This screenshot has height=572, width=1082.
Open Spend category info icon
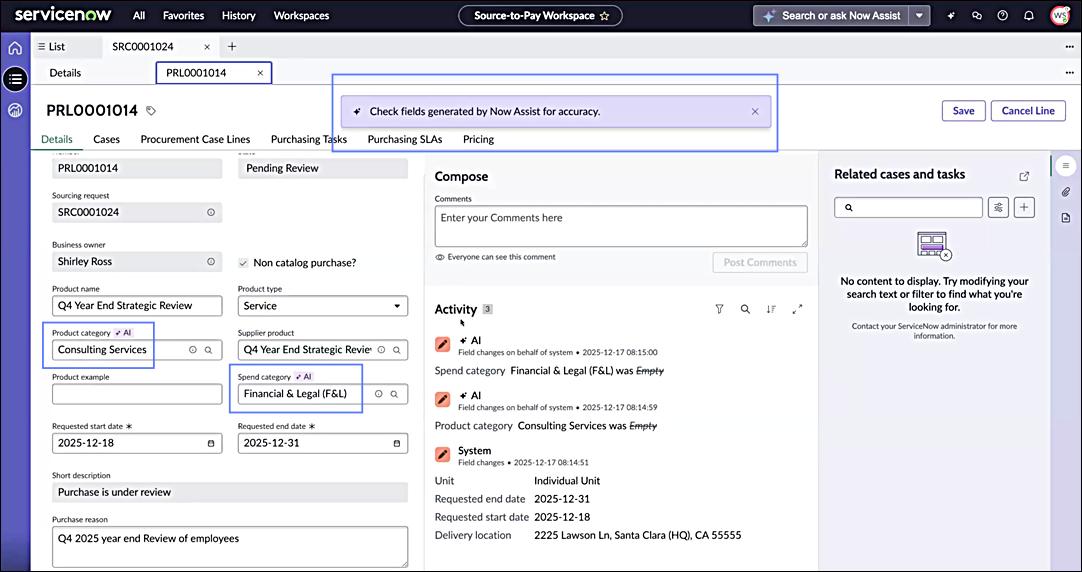(378, 394)
